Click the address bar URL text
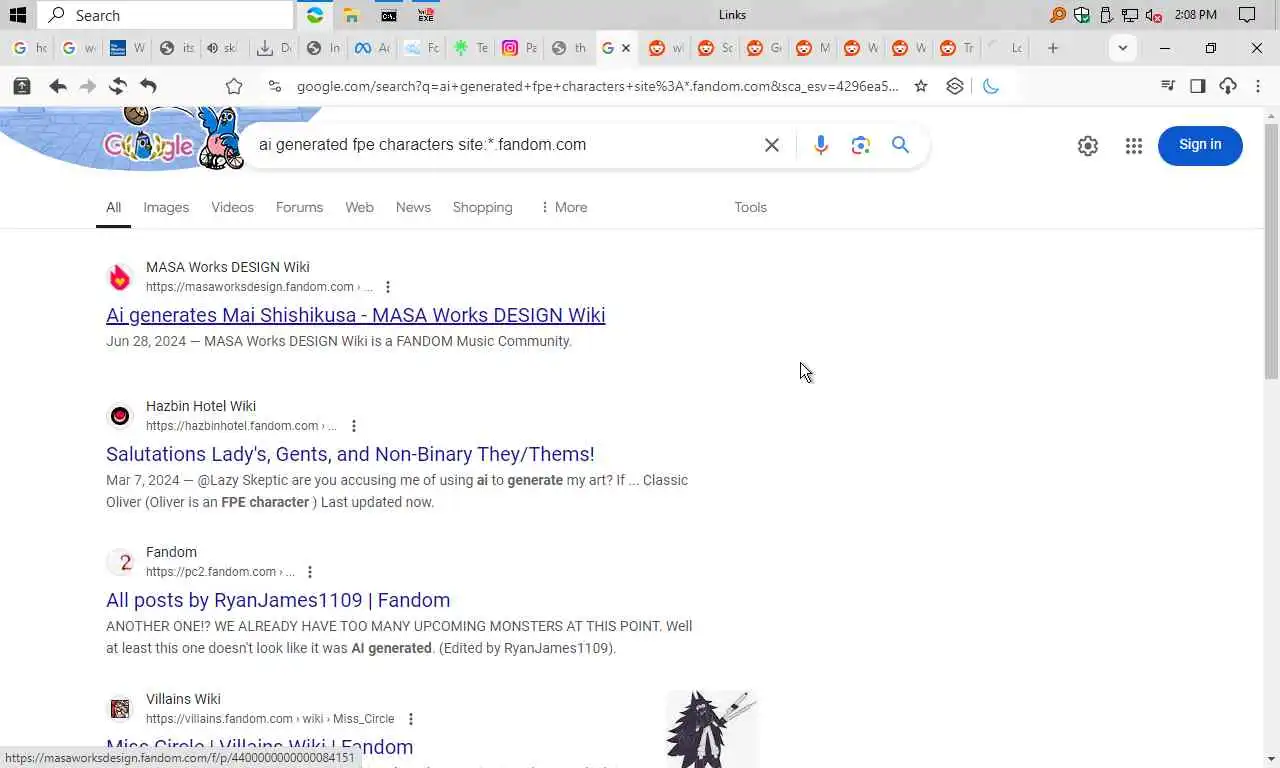 (597, 86)
